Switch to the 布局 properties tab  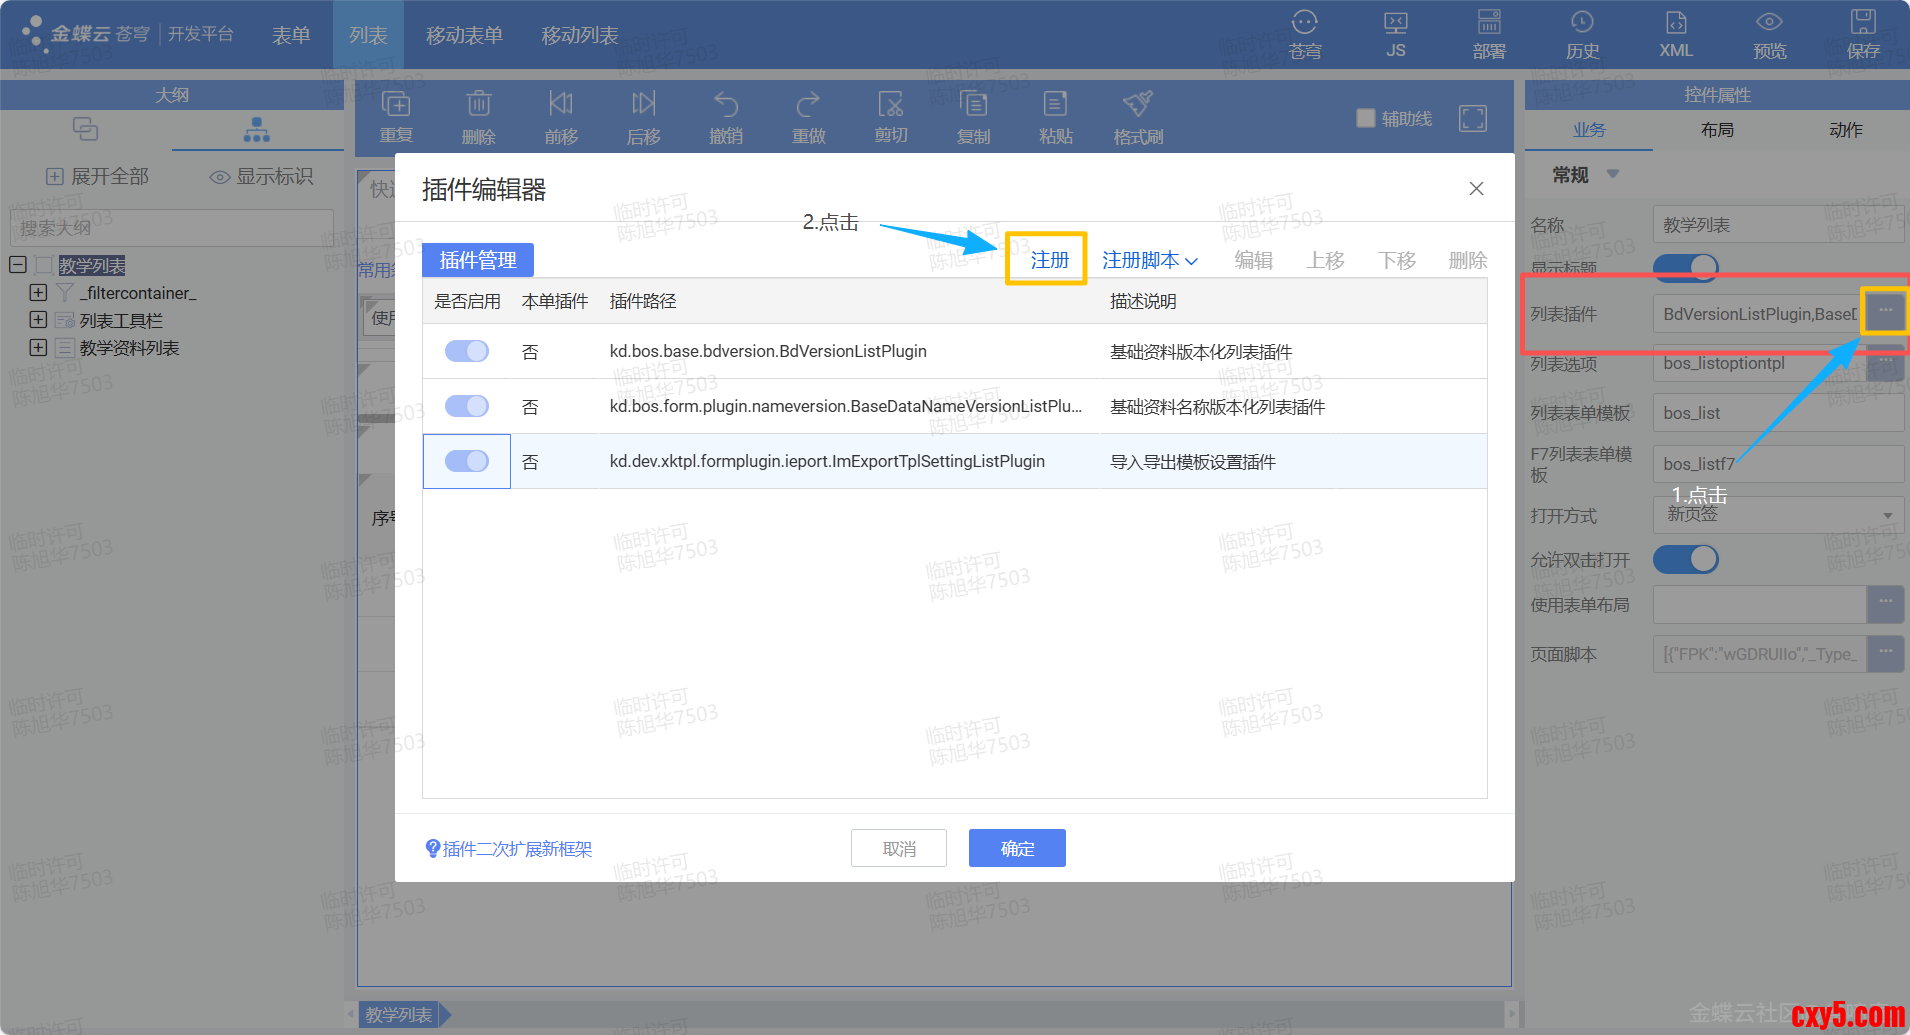coord(1717,130)
